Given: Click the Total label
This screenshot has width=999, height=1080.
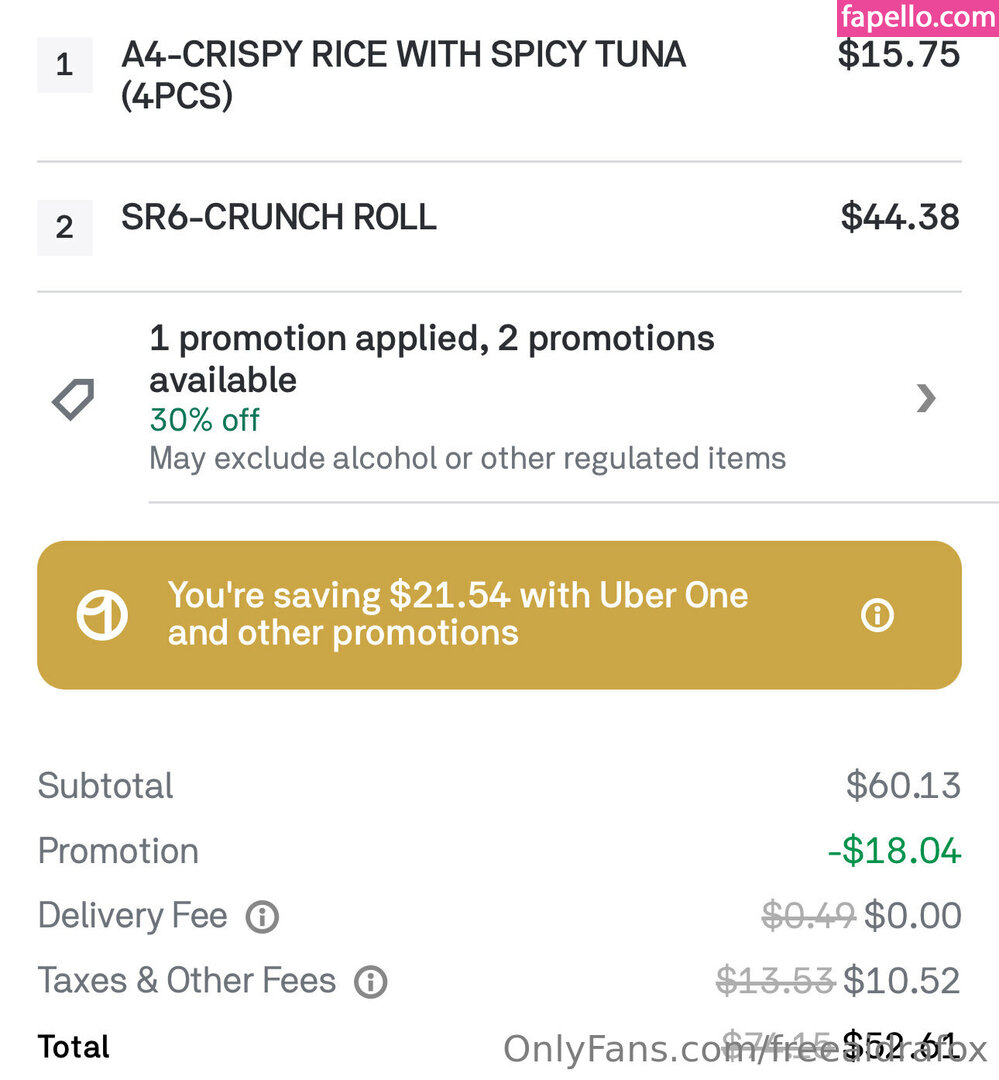Looking at the screenshot, I should (x=74, y=1047).
